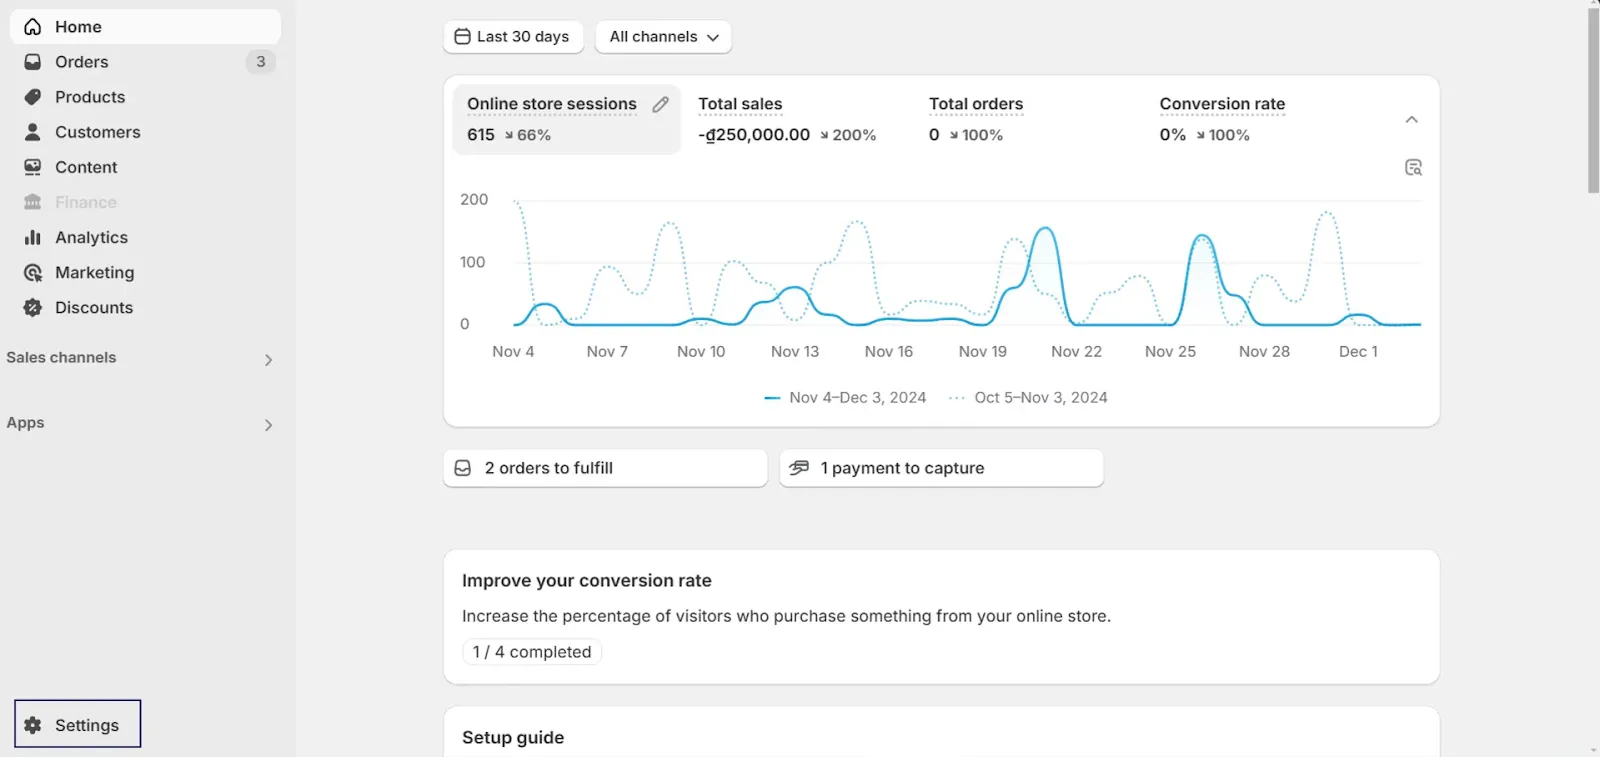
Task: Click the Finance bank icon
Action: click(x=33, y=202)
